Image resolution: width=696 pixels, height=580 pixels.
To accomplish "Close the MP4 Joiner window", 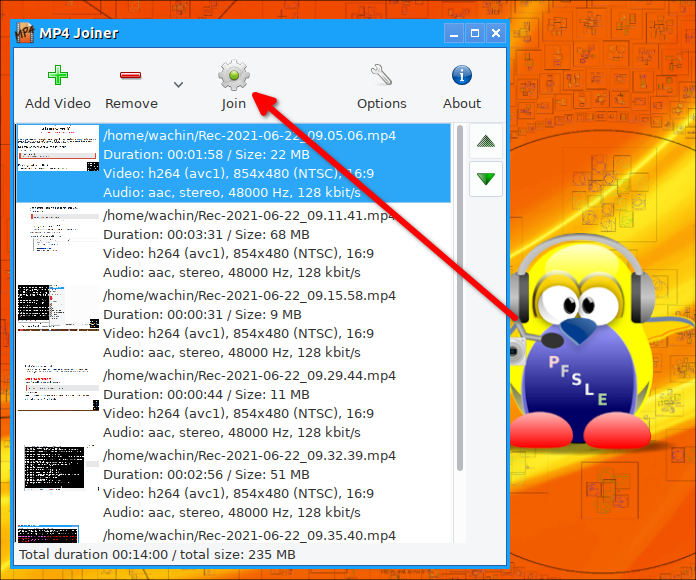I will pyautogui.click(x=496, y=33).
